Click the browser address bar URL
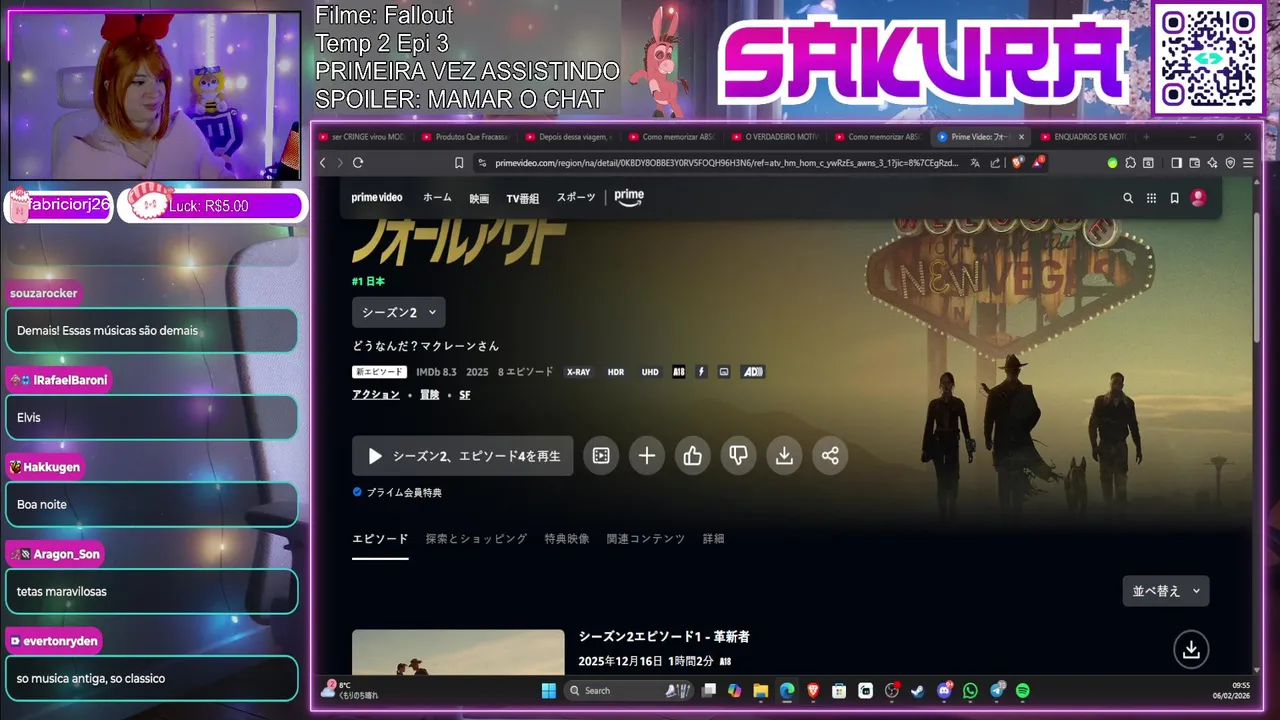This screenshot has height=720, width=1280. pyautogui.click(x=727, y=163)
